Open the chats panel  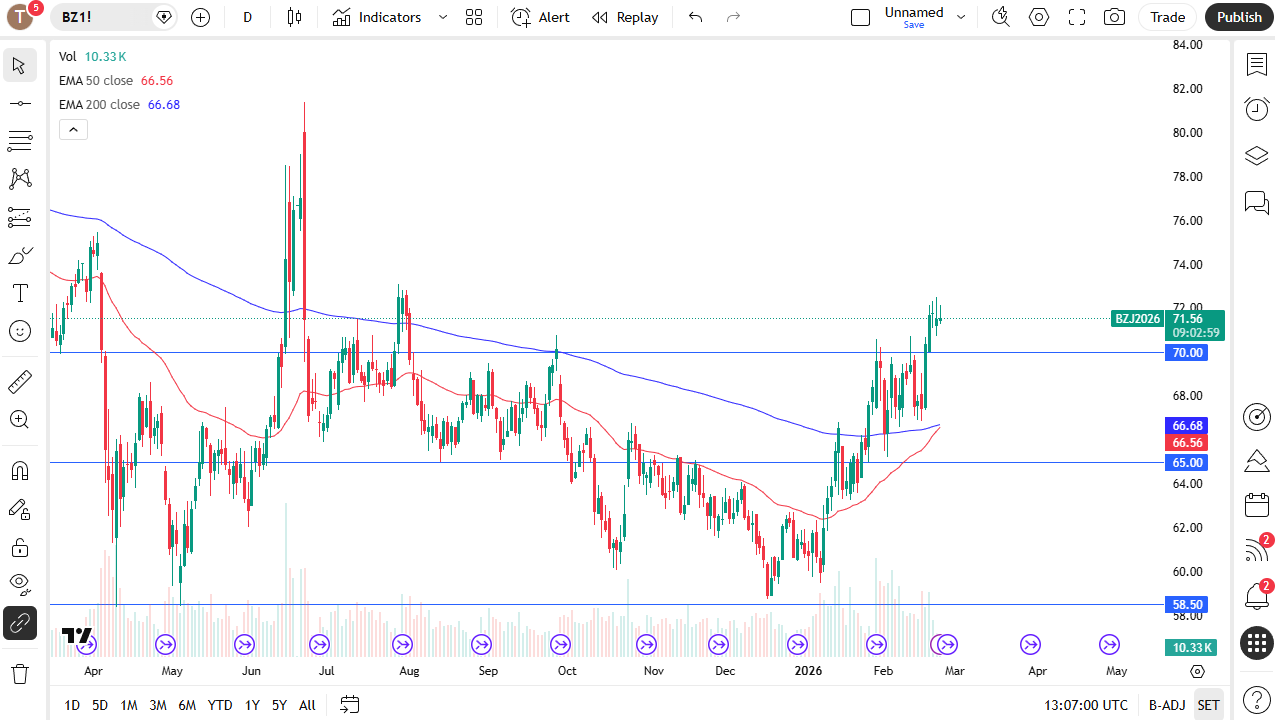point(1256,203)
